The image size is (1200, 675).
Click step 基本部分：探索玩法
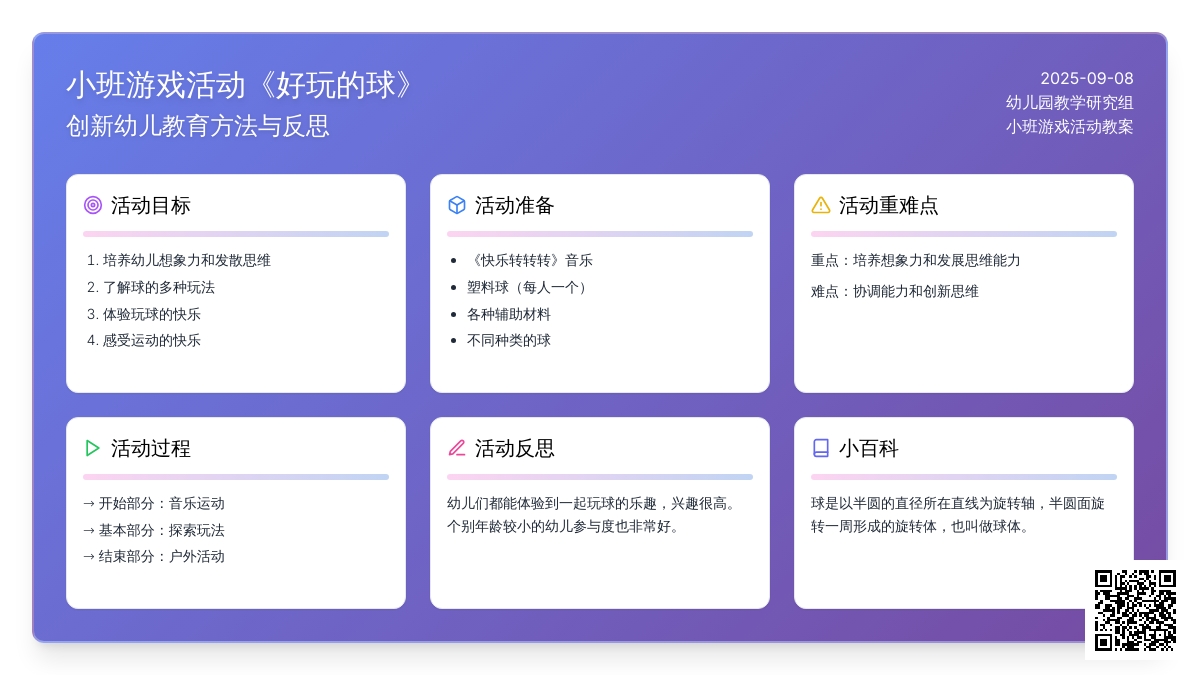tap(154, 530)
